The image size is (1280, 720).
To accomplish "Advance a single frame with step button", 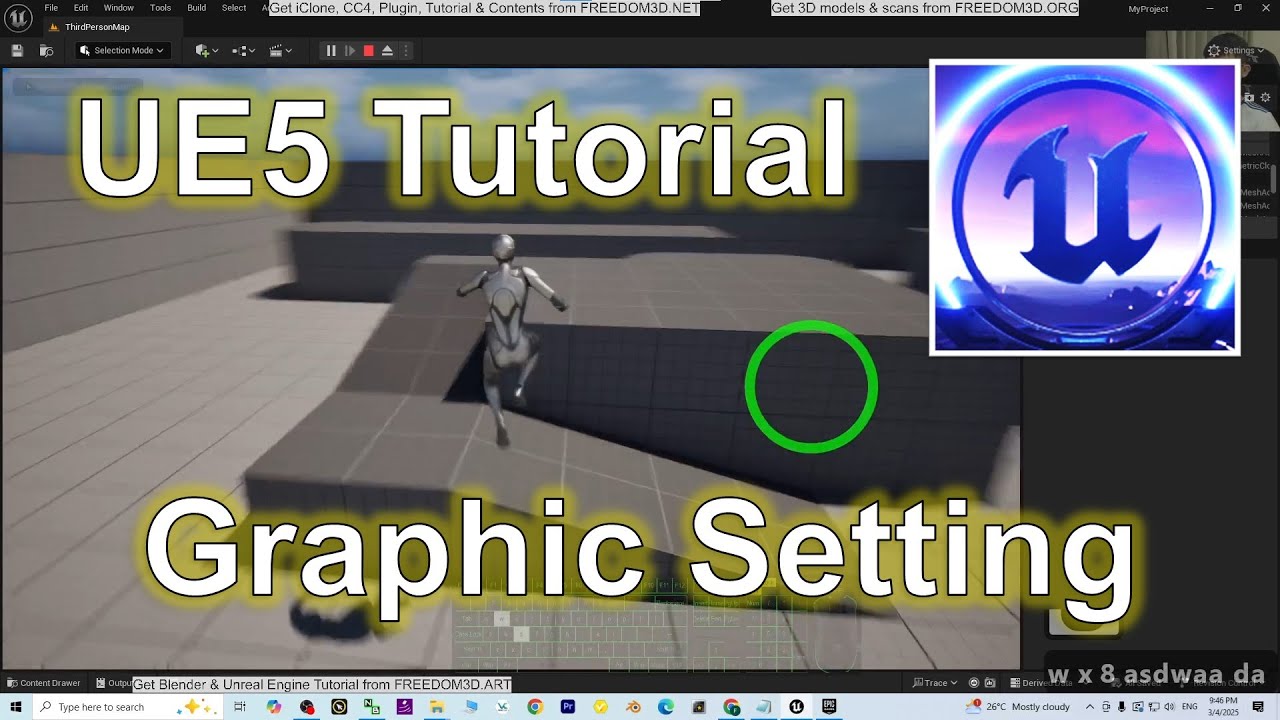I will click(x=350, y=50).
